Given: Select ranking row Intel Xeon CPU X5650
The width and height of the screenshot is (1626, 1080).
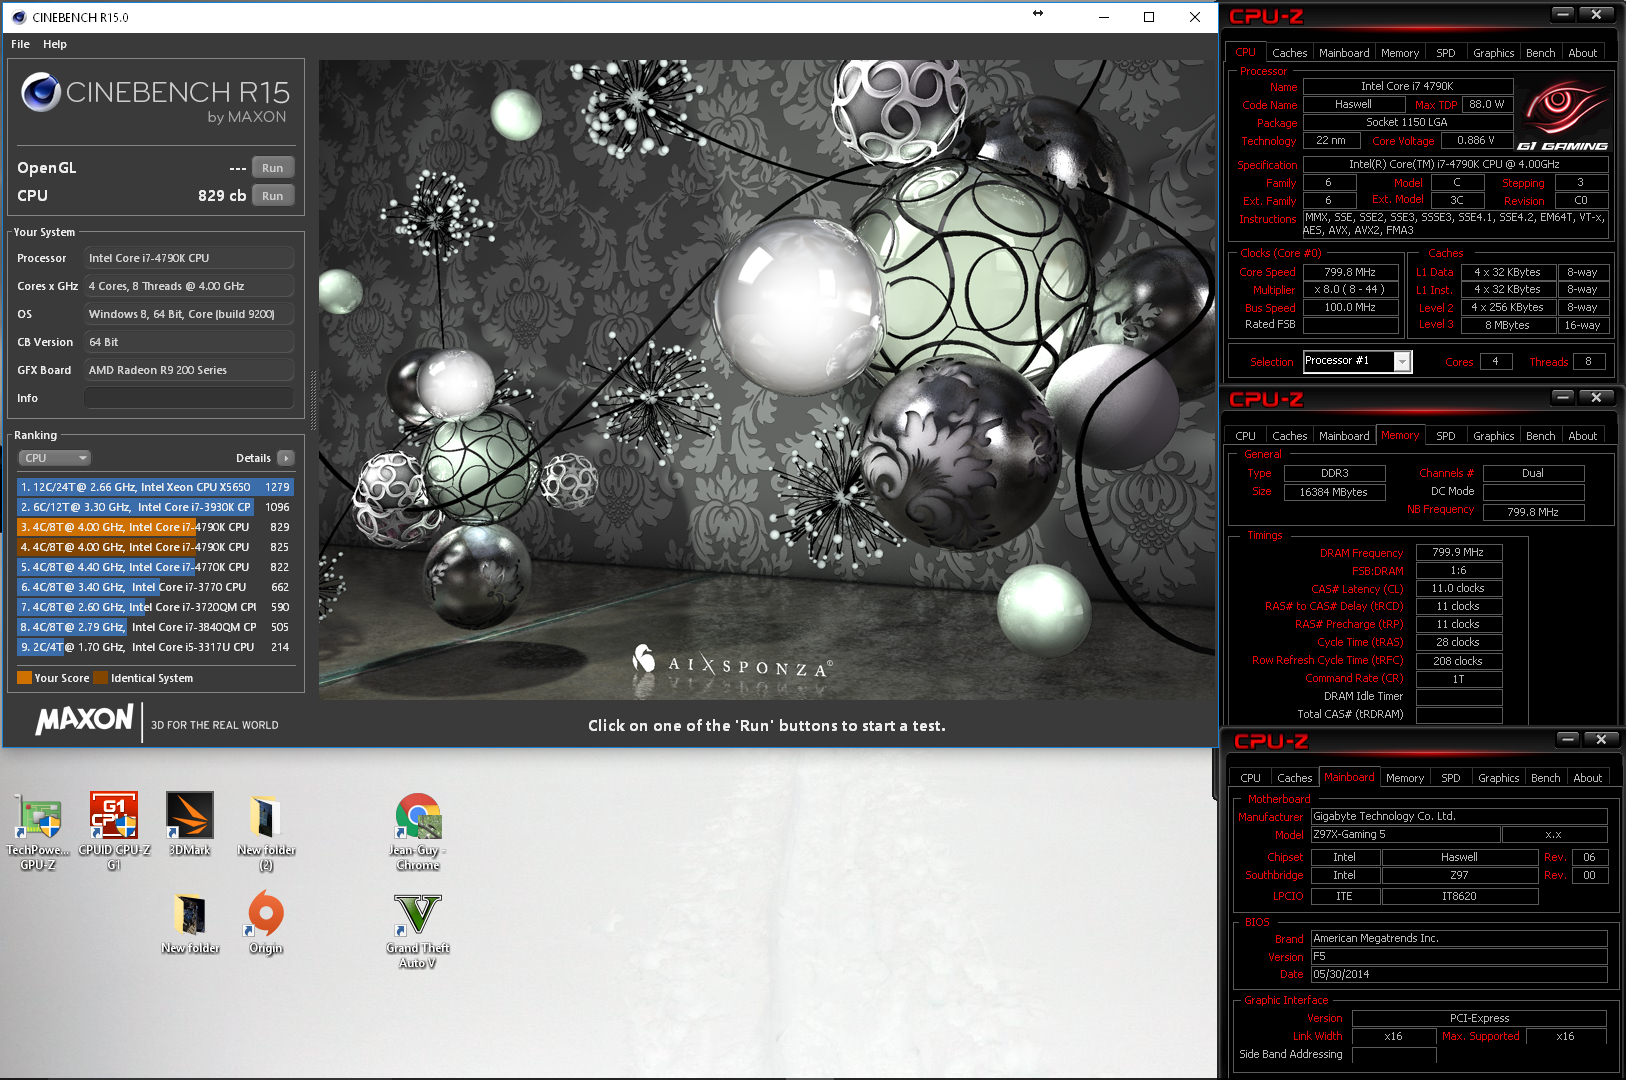Looking at the screenshot, I should point(155,487).
